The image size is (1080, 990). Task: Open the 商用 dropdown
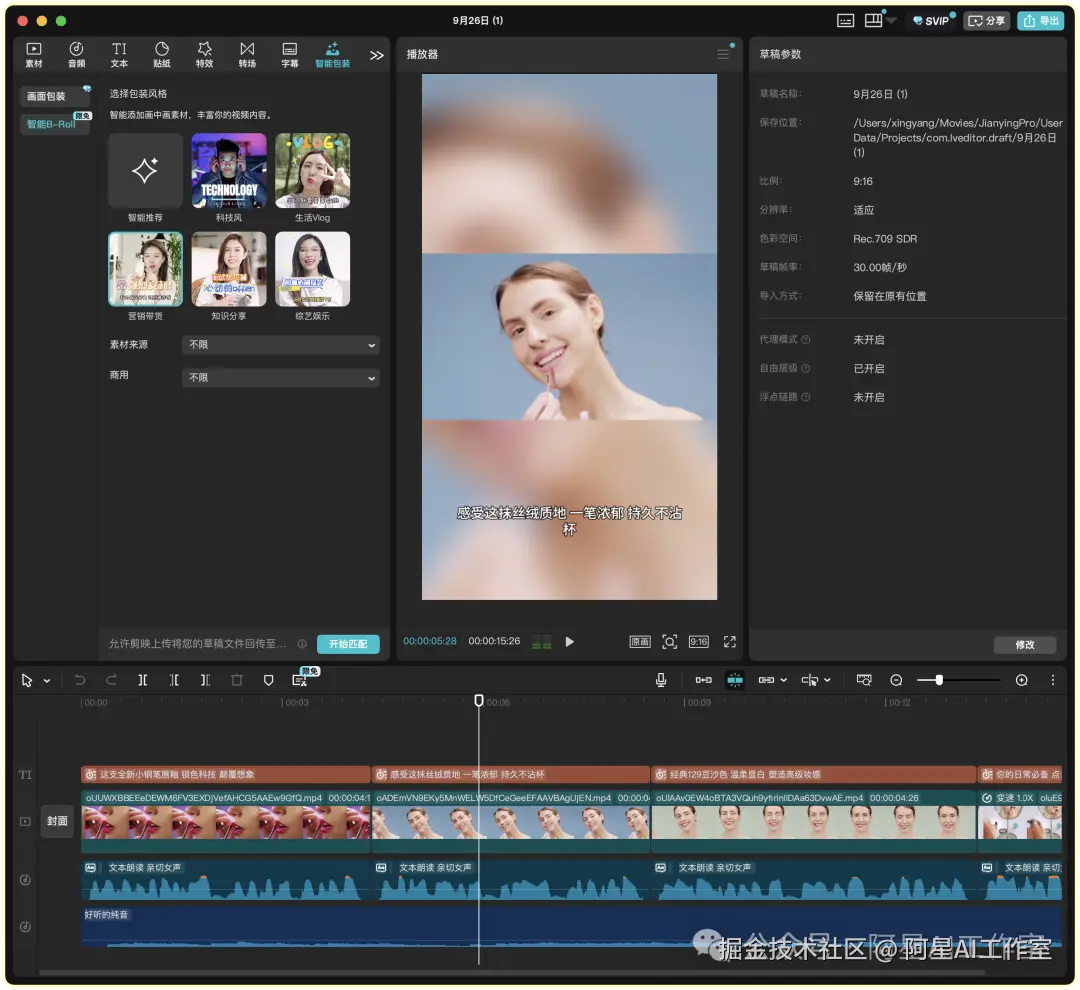(281, 378)
